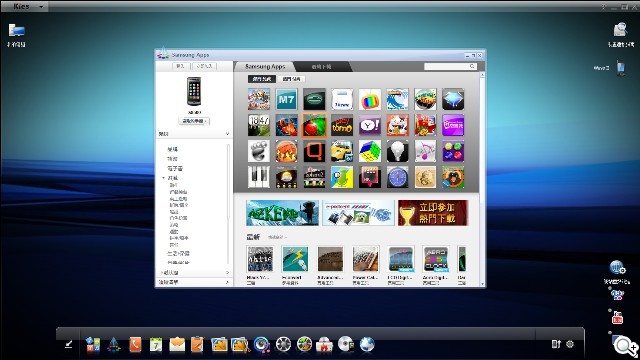Open the computer icon on desktop top-left
640x360 pixels.
16,31
